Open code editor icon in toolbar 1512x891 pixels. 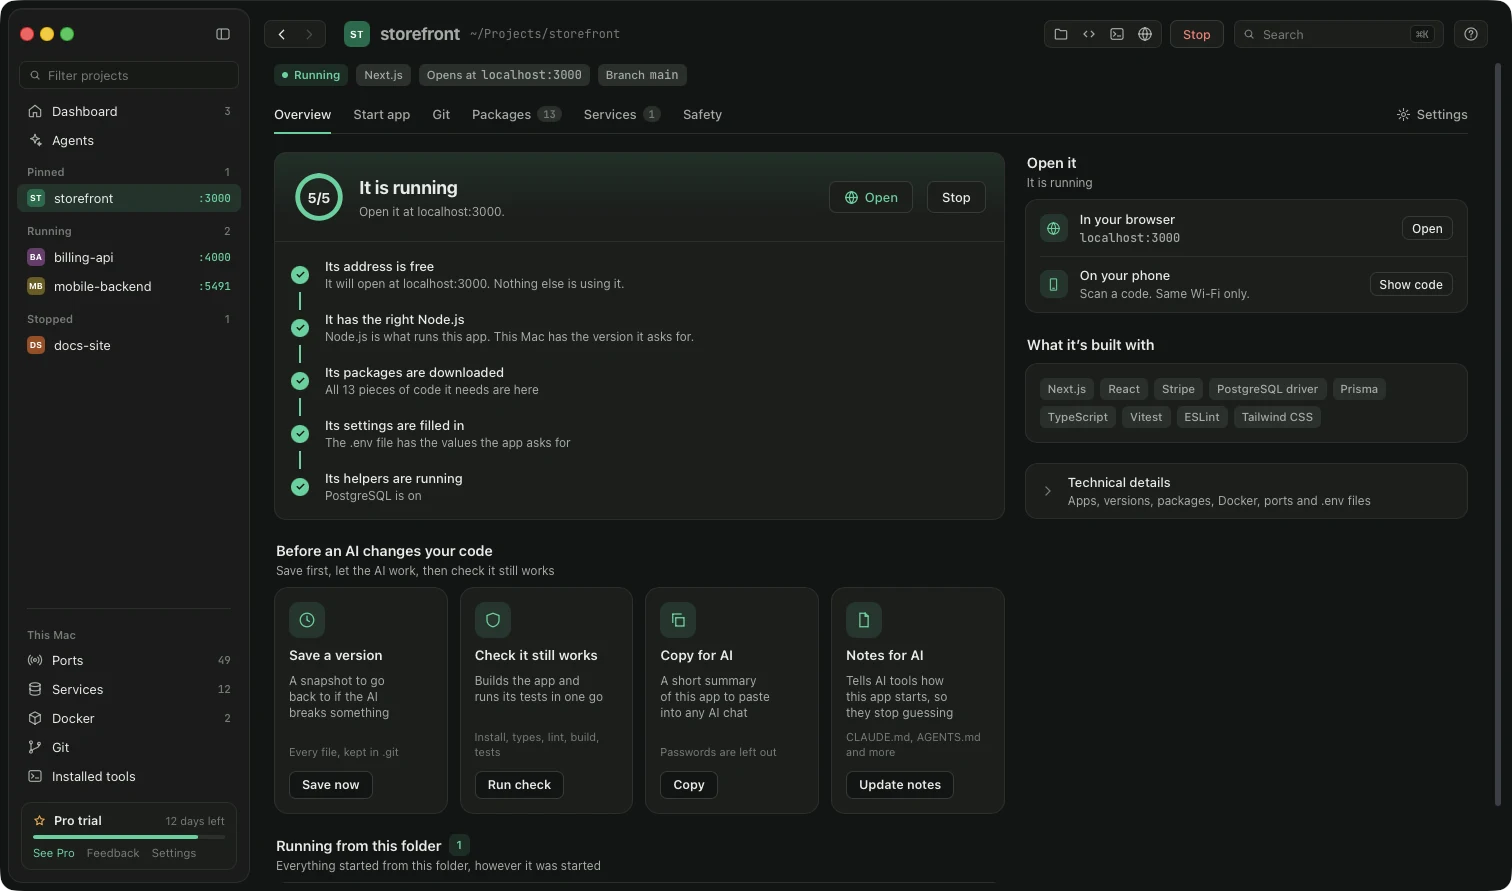point(1089,34)
